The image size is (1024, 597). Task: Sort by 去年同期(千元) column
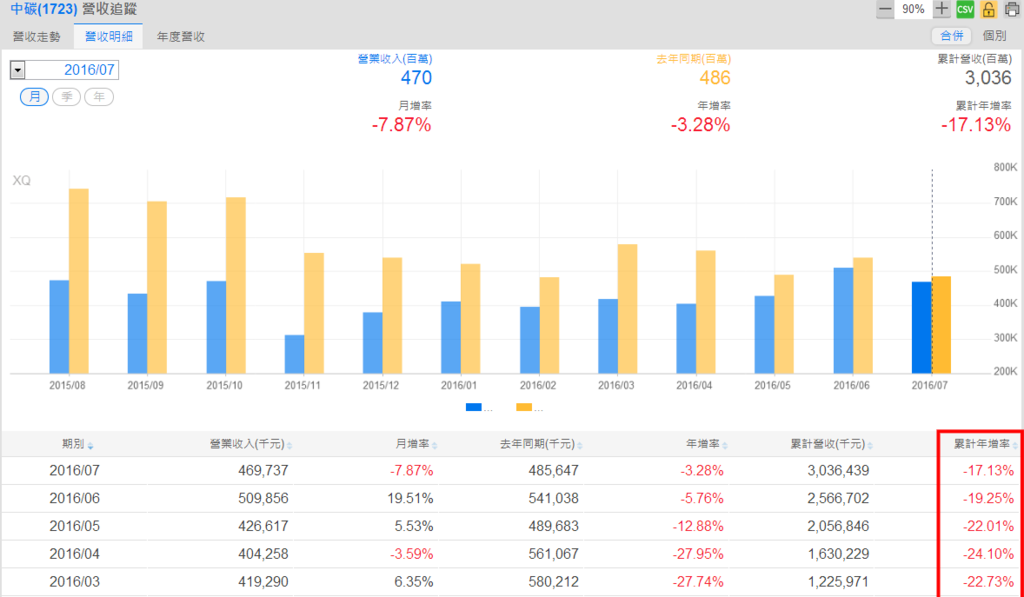tap(541, 444)
